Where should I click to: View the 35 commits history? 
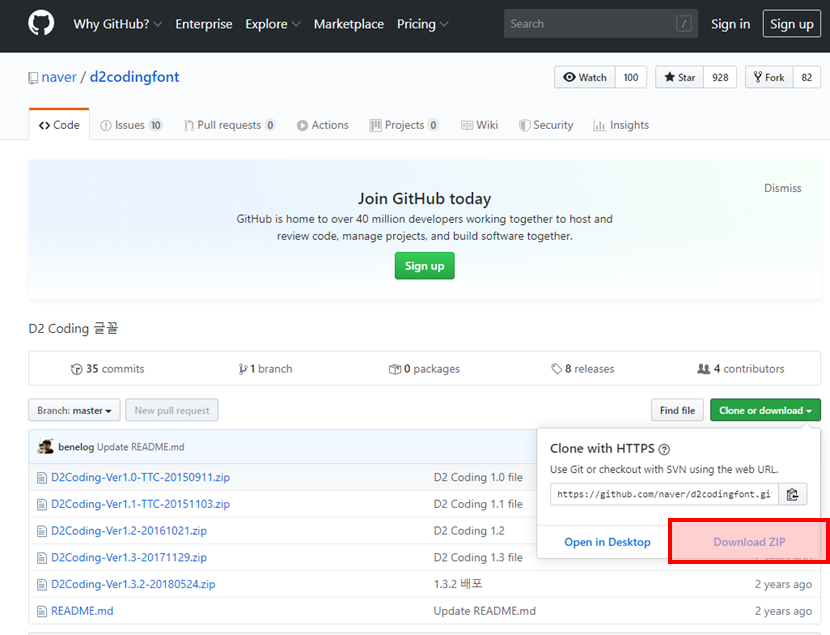pos(107,369)
